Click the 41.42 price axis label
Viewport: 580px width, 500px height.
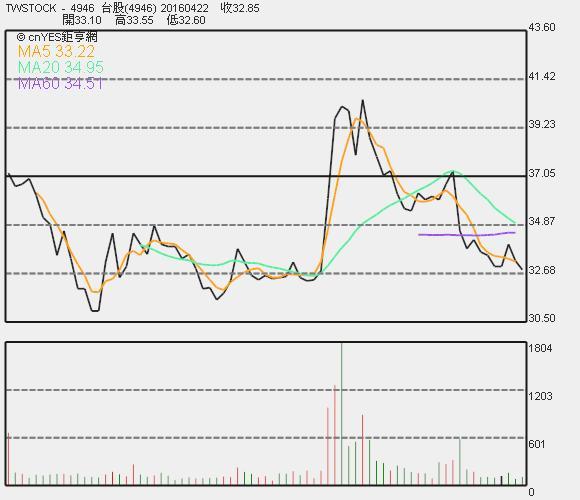[x=542, y=76]
